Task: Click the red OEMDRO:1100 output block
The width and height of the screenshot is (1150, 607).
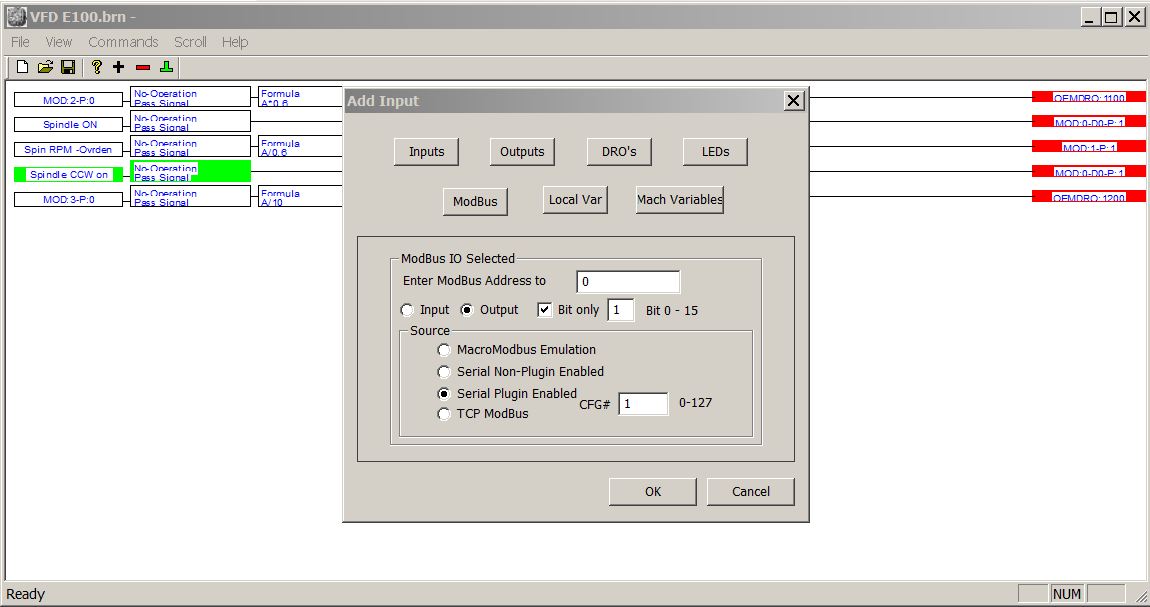Action: (x=1088, y=97)
